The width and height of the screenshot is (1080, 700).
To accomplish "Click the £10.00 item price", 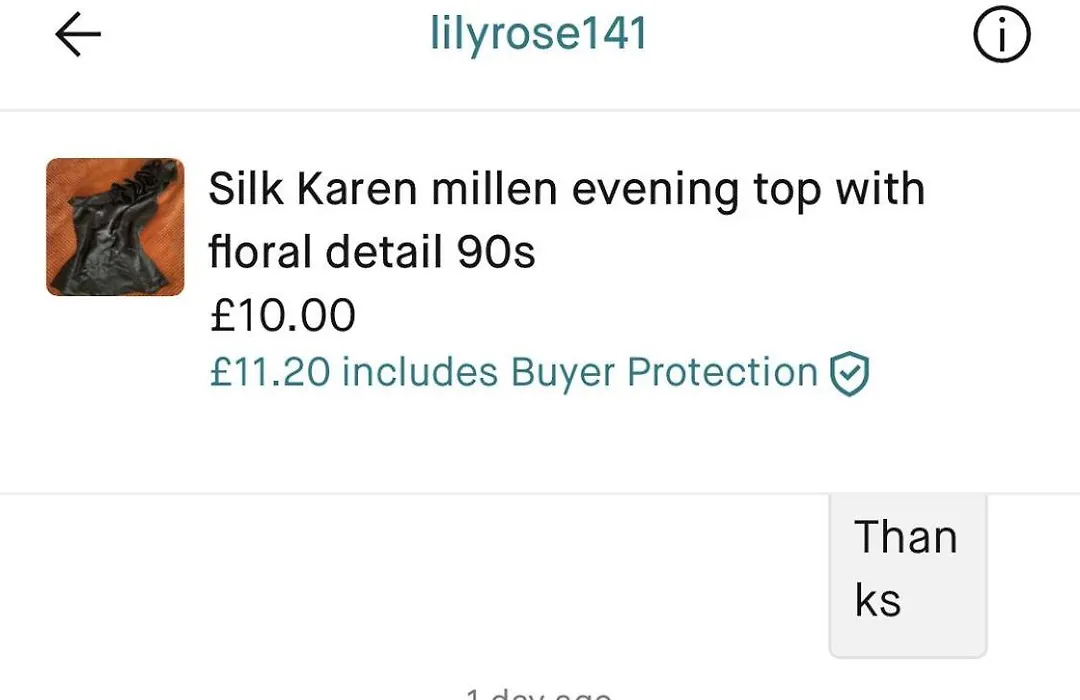I will point(282,316).
